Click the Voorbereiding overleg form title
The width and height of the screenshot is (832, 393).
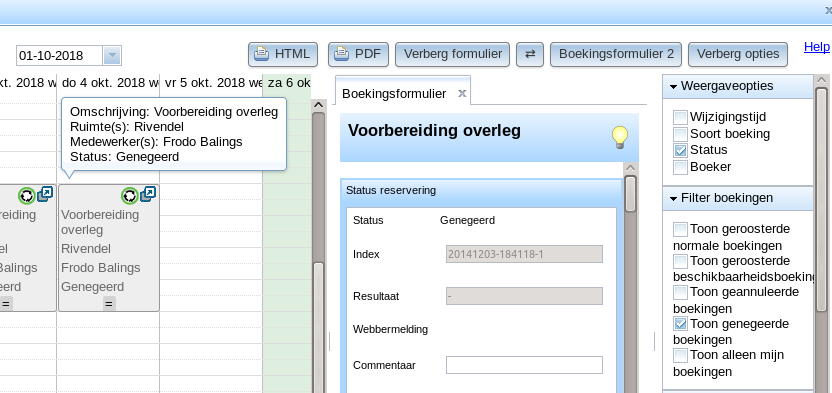[x=435, y=130]
